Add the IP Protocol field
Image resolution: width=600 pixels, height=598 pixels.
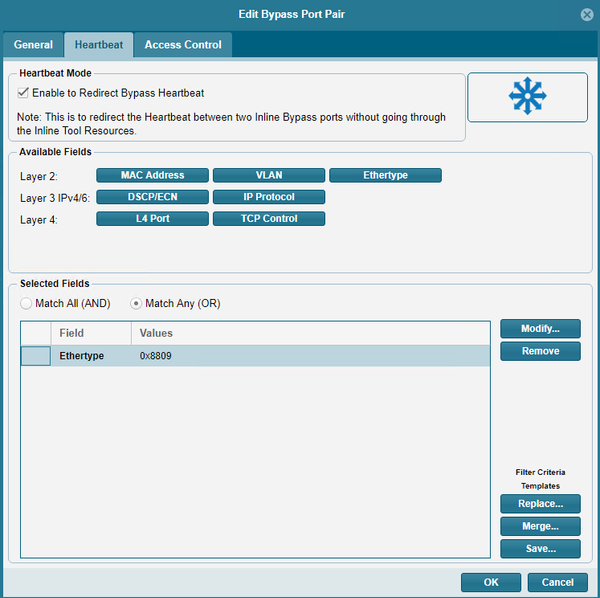269,197
